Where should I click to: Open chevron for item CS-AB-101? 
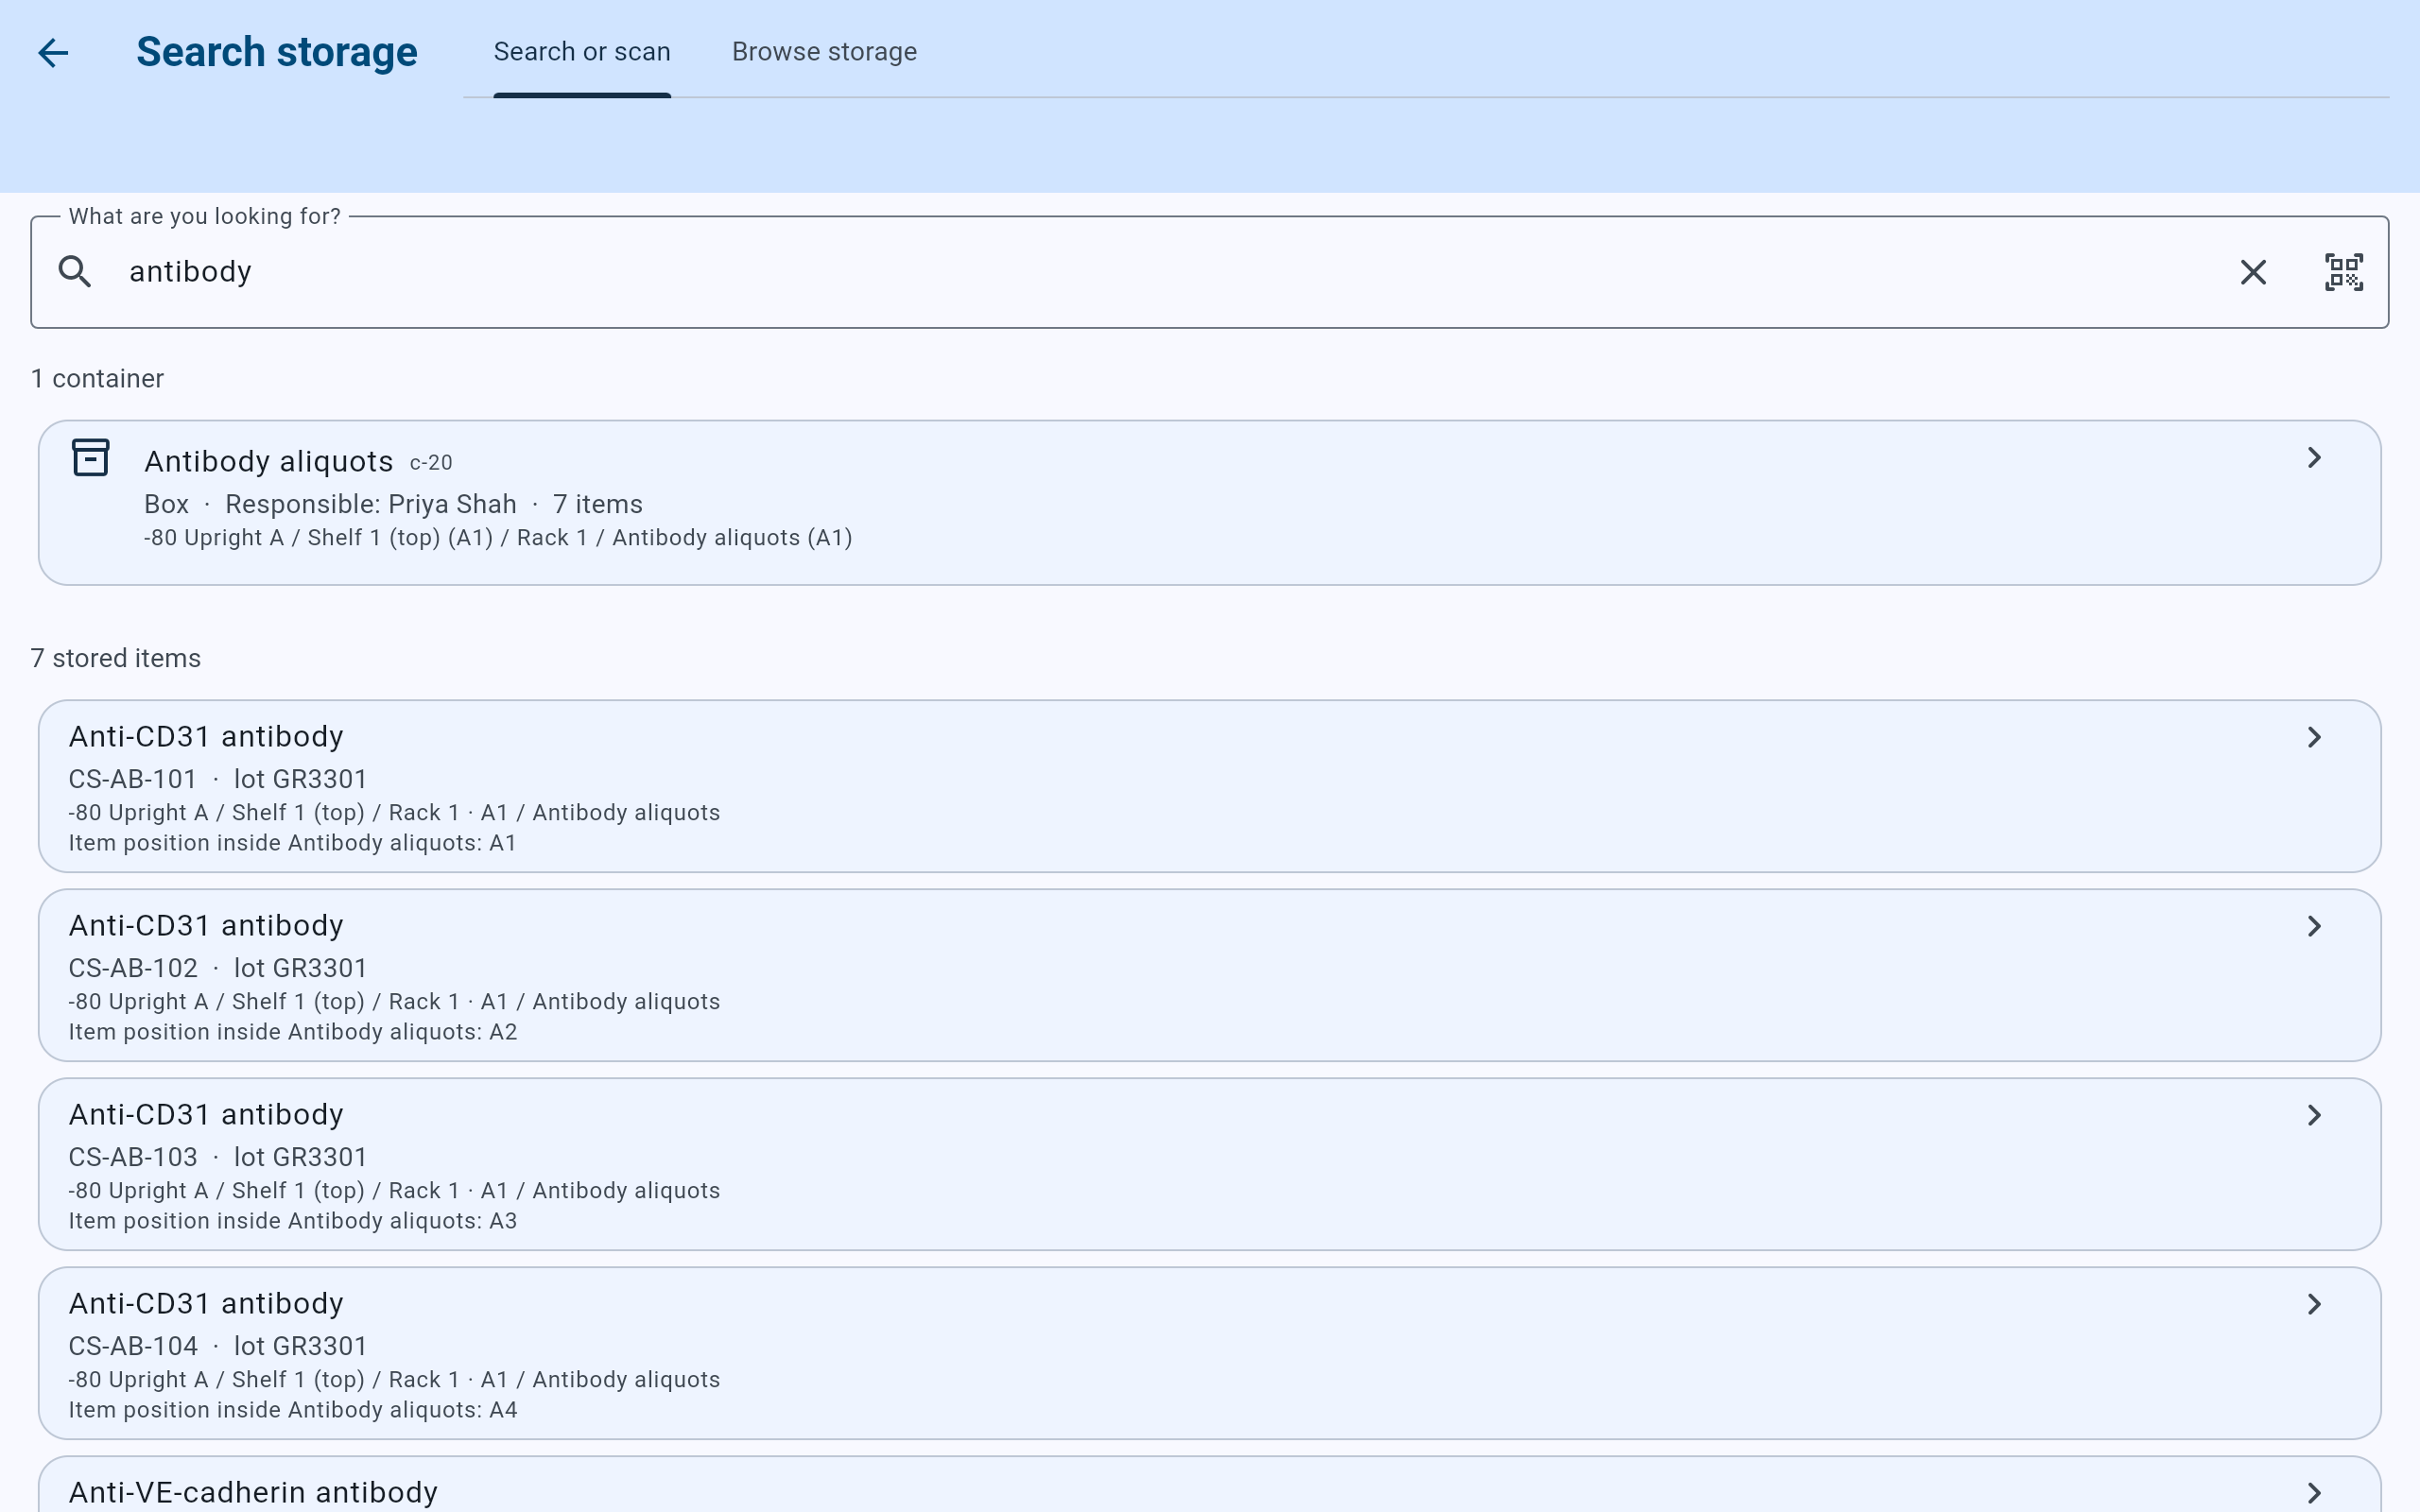(2314, 737)
